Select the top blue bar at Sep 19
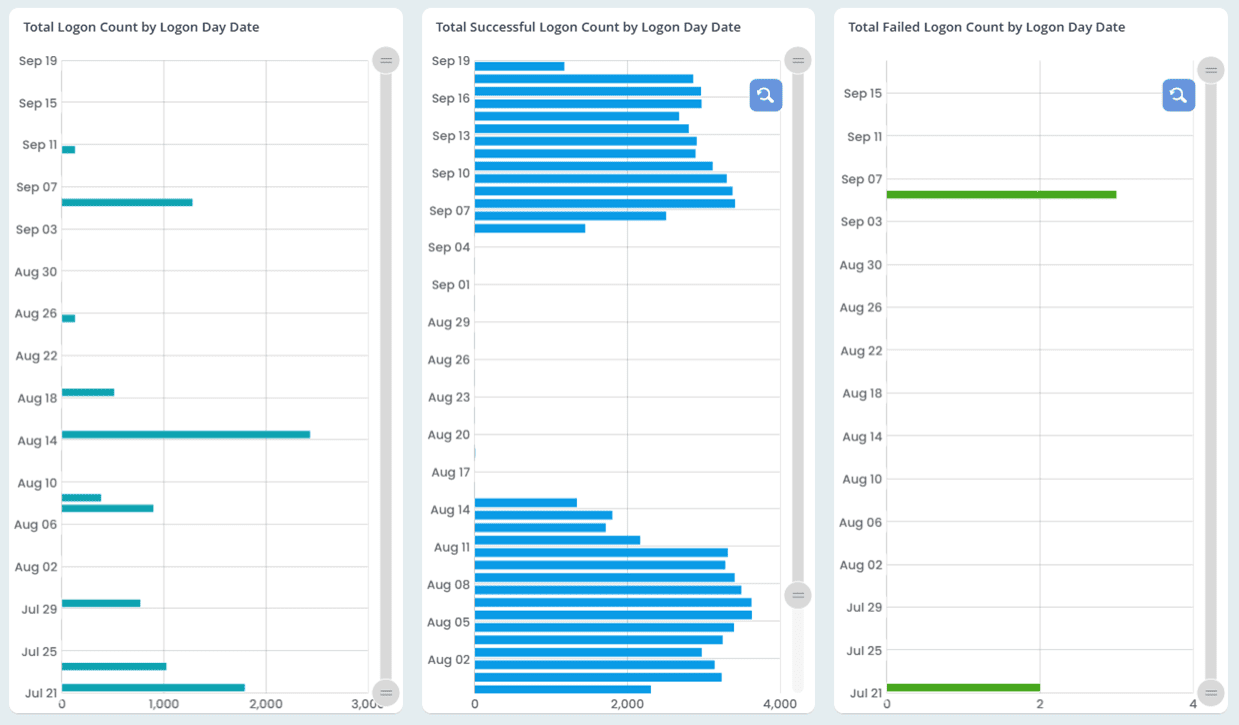Image resolution: width=1239 pixels, height=725 pixels. [x=519, y=67]
